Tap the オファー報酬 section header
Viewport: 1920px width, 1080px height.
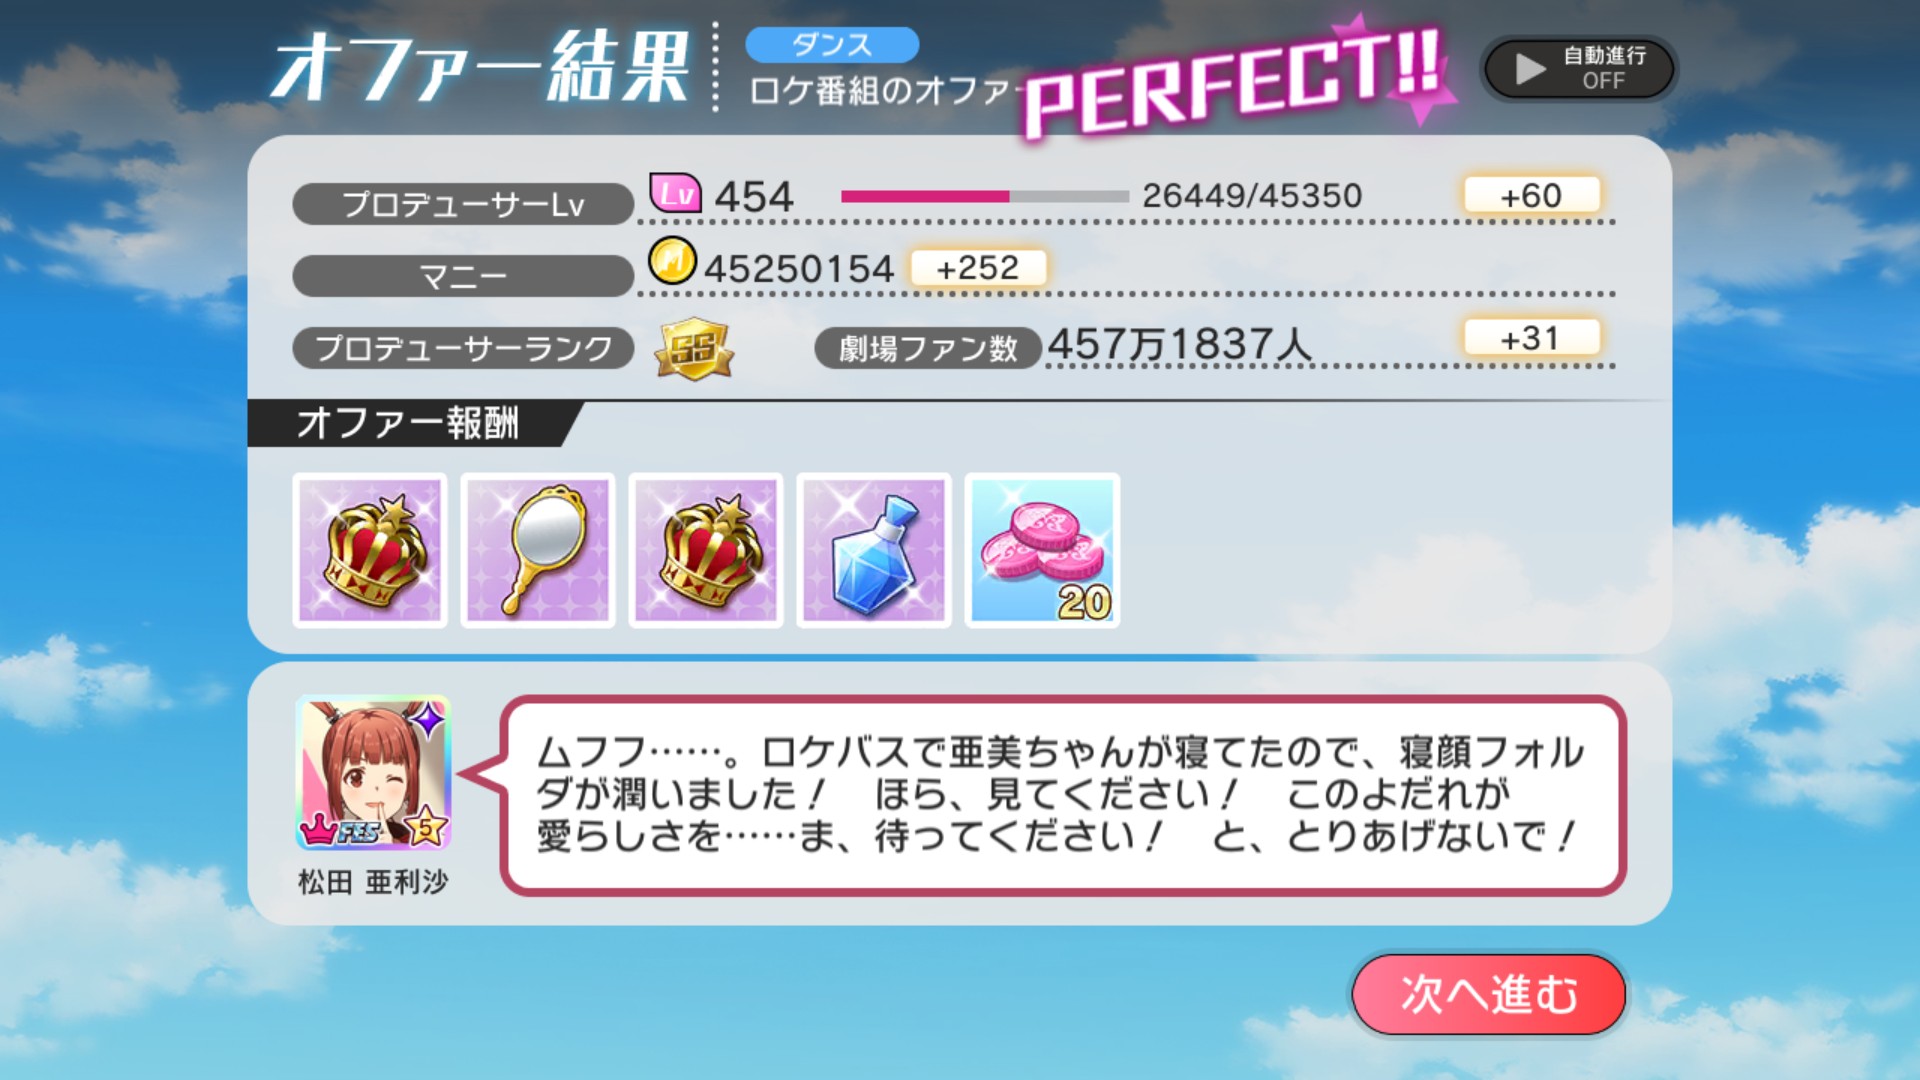408,423
